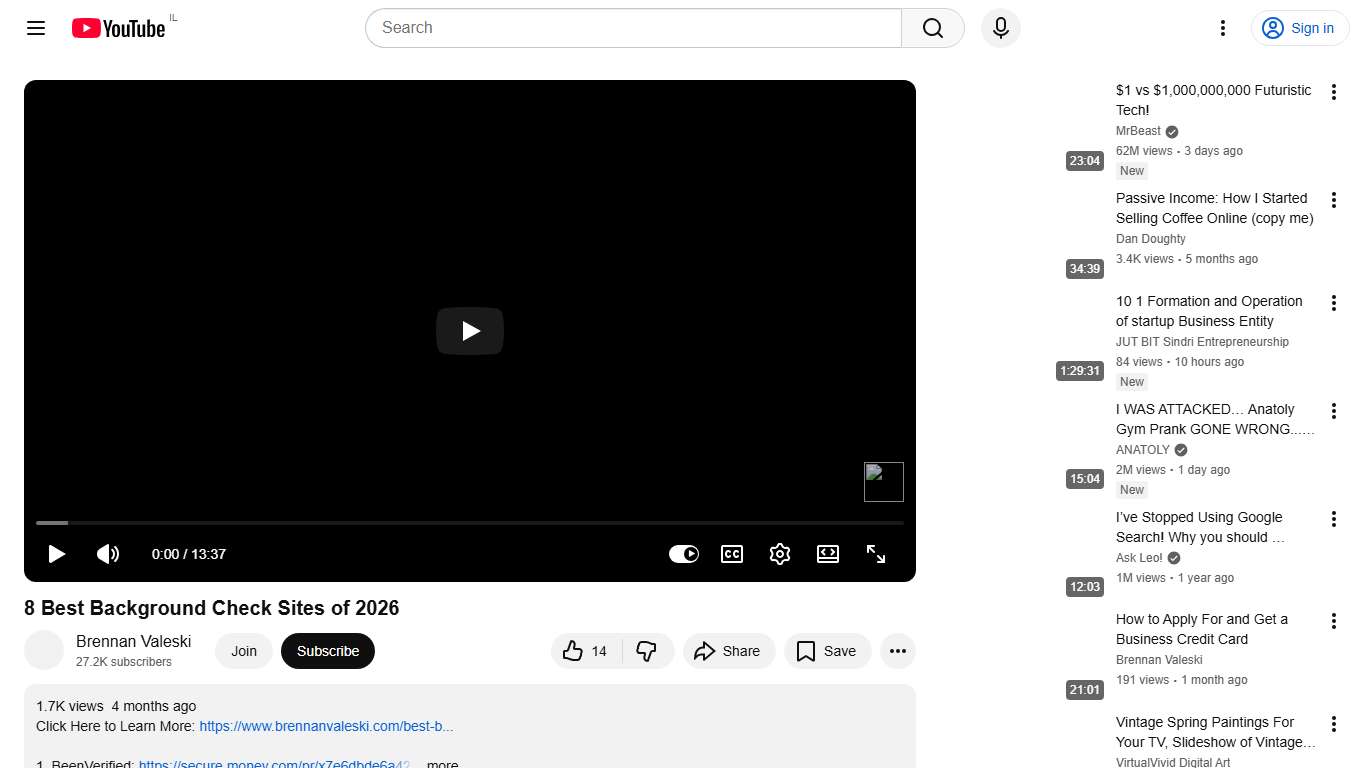Viewport: 1366px width, 768px height.
Task: Open options menu for MrBeast video
Action: coord(1334,91)
